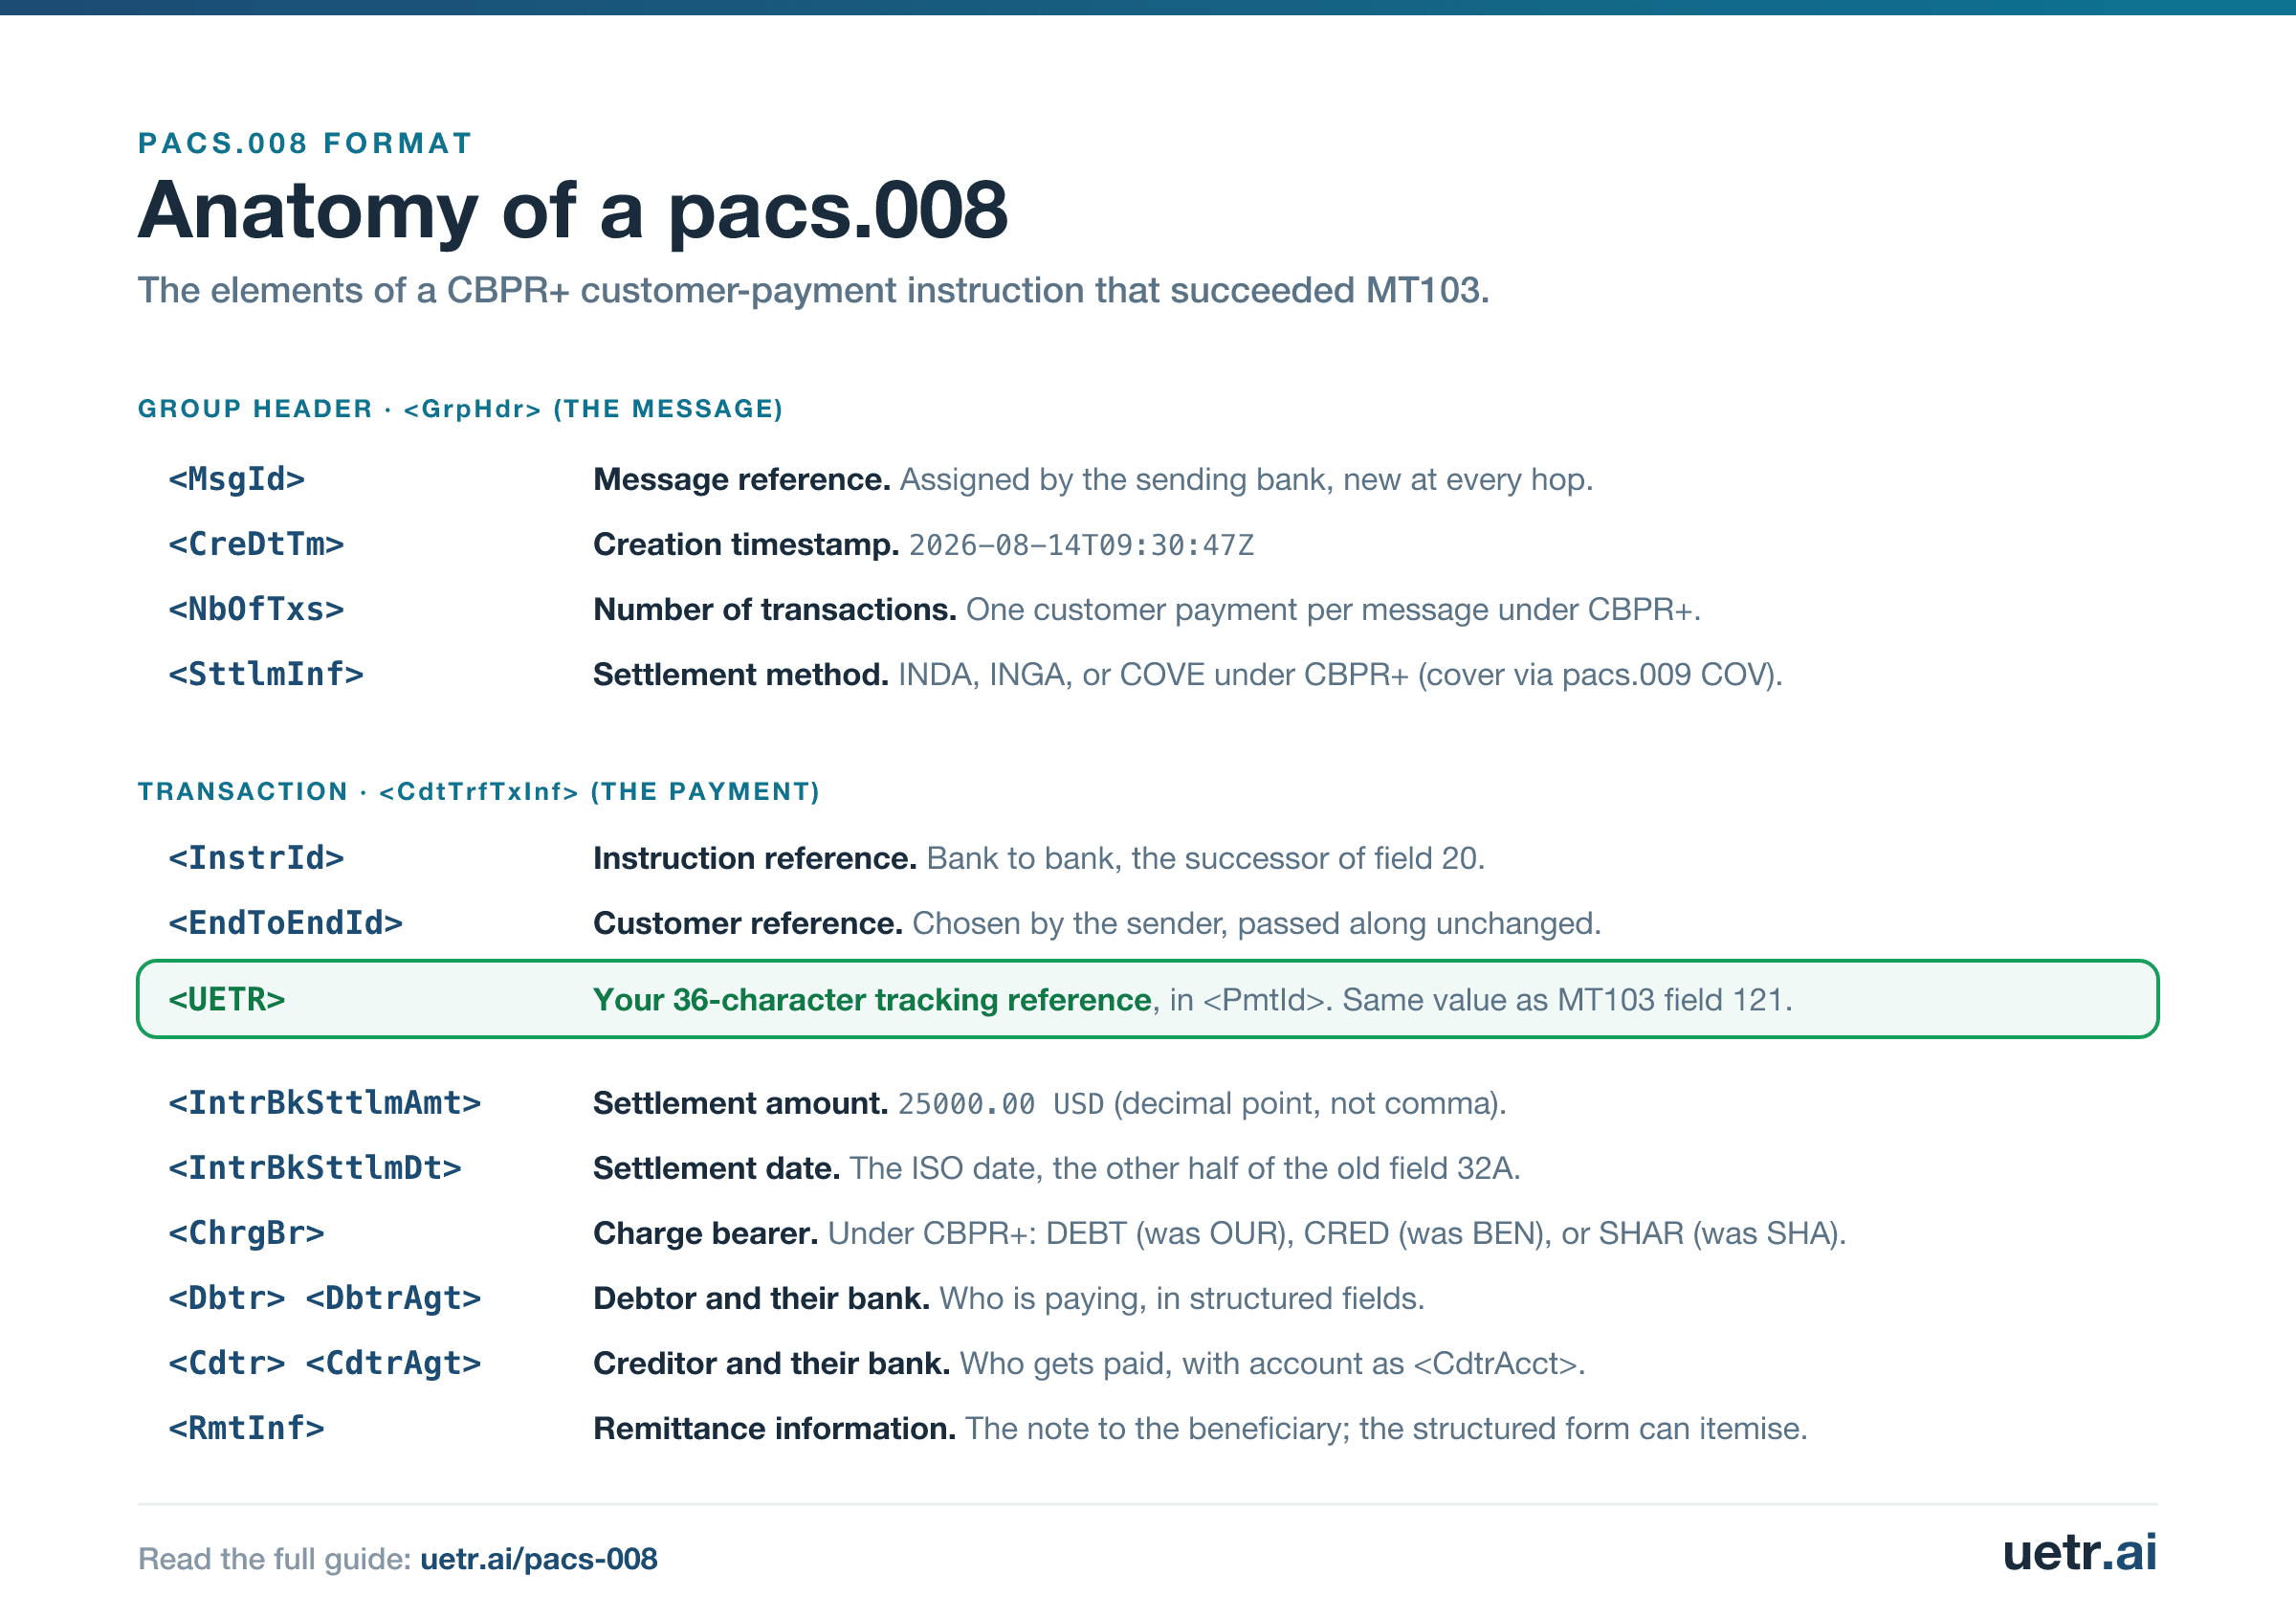Screen dimensions: 2296x1619
Task: Click the 'Creditor and their bank.' label
Action: 772,1364
